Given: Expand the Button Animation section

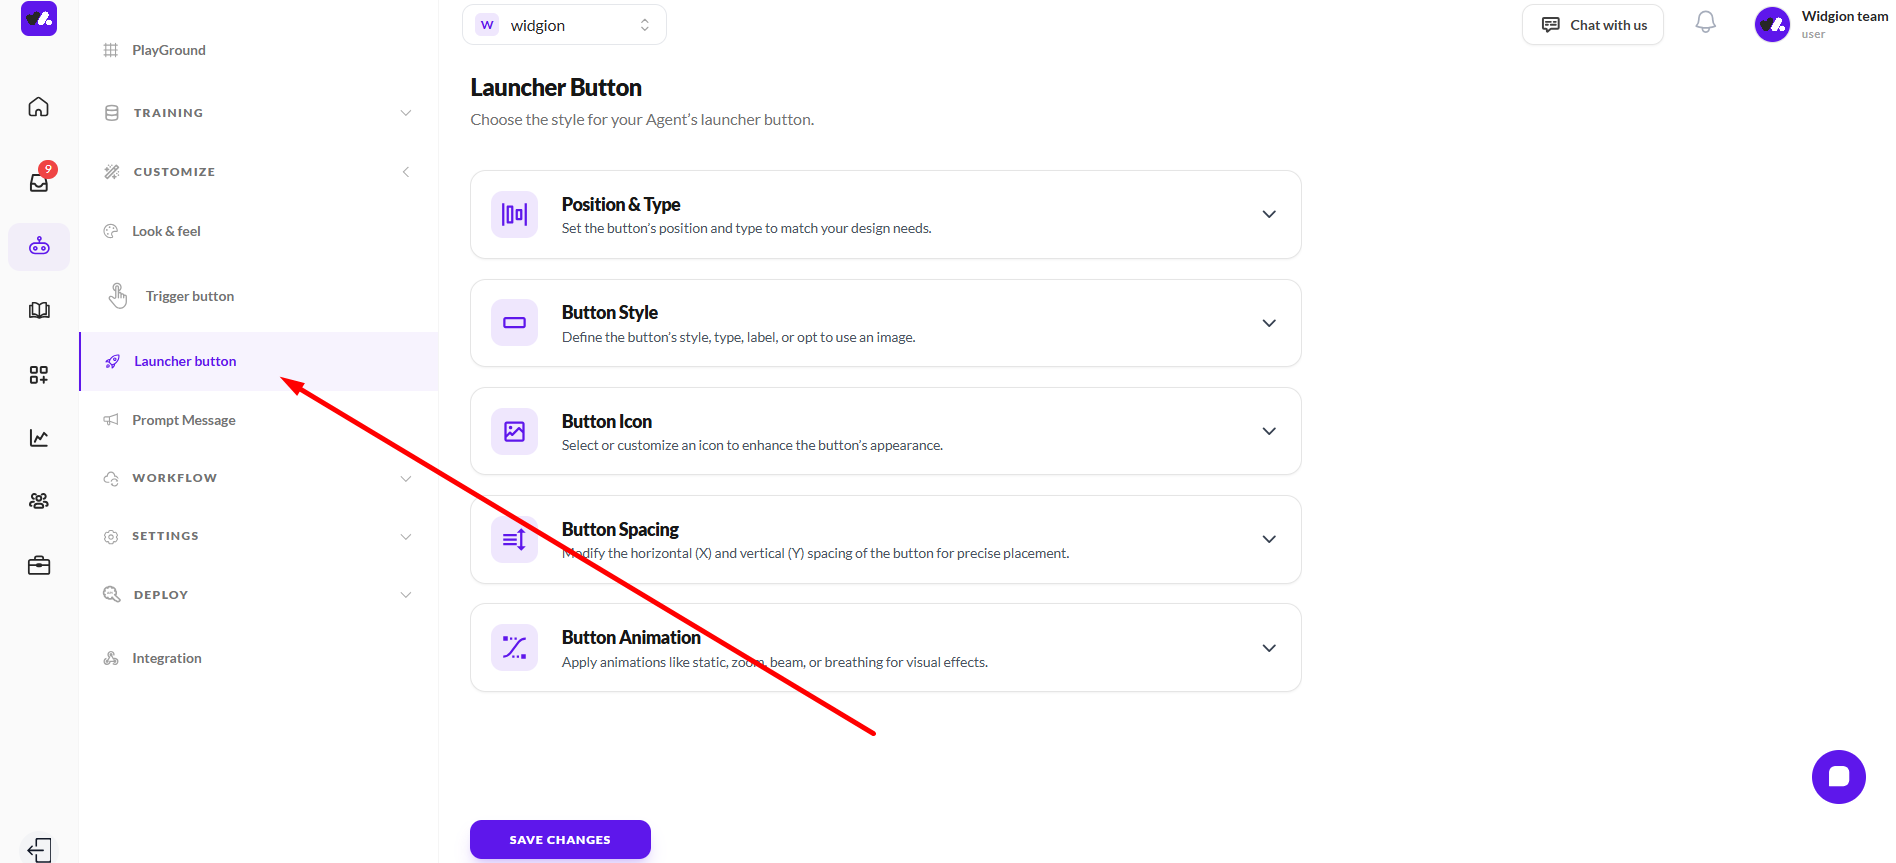Looking at the screenshot, I should tap(1268, 648).
